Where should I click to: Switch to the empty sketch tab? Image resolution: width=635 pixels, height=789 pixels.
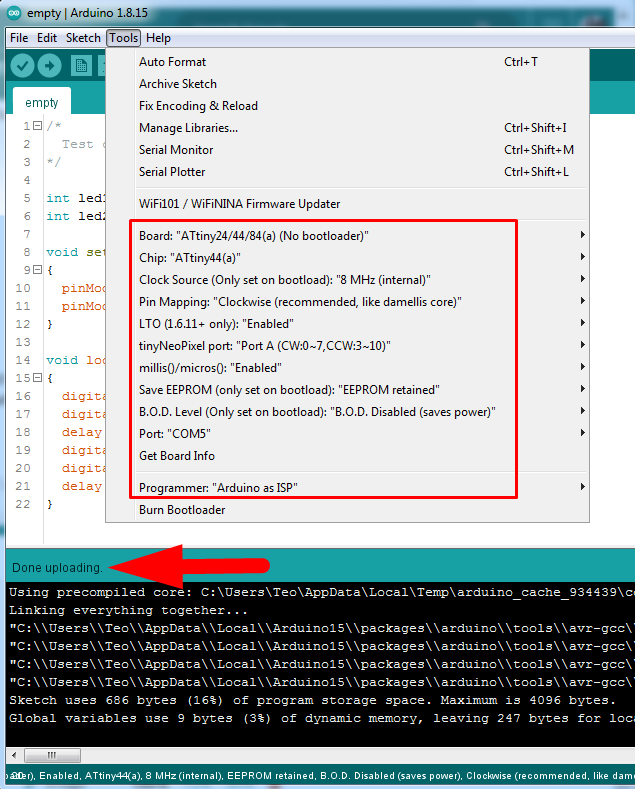click(42, 103)
